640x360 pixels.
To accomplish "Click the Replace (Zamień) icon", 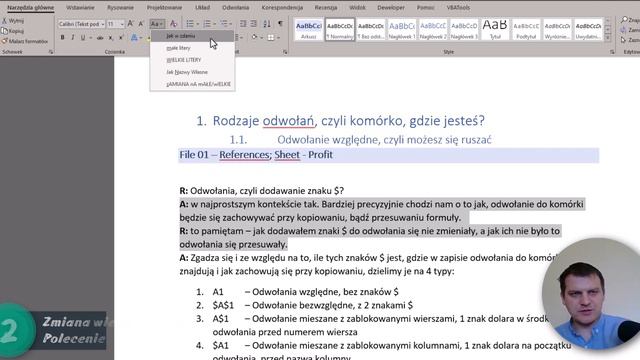I will tap(623, 30).
